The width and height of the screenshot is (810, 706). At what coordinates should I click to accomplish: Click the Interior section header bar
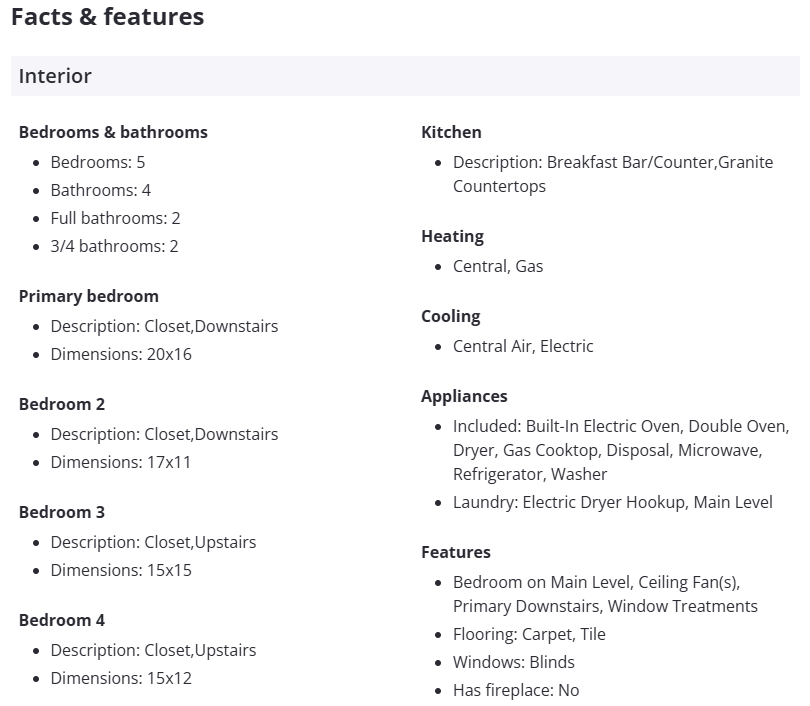(x=405, y=76)
